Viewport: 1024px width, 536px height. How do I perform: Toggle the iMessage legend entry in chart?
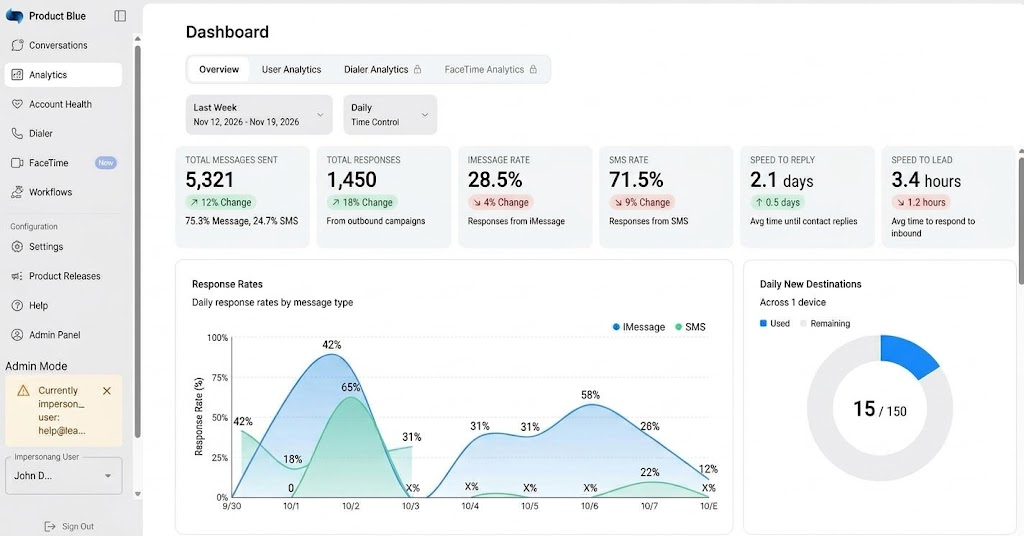point(639,327)
